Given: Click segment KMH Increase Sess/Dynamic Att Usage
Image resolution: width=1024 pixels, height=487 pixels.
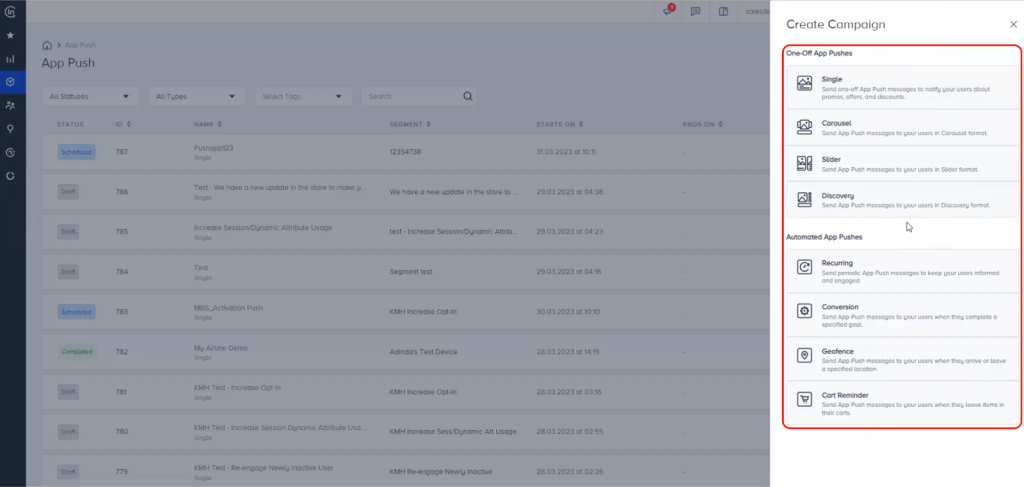Looking at the screenshot, I should tap(453, 432).
